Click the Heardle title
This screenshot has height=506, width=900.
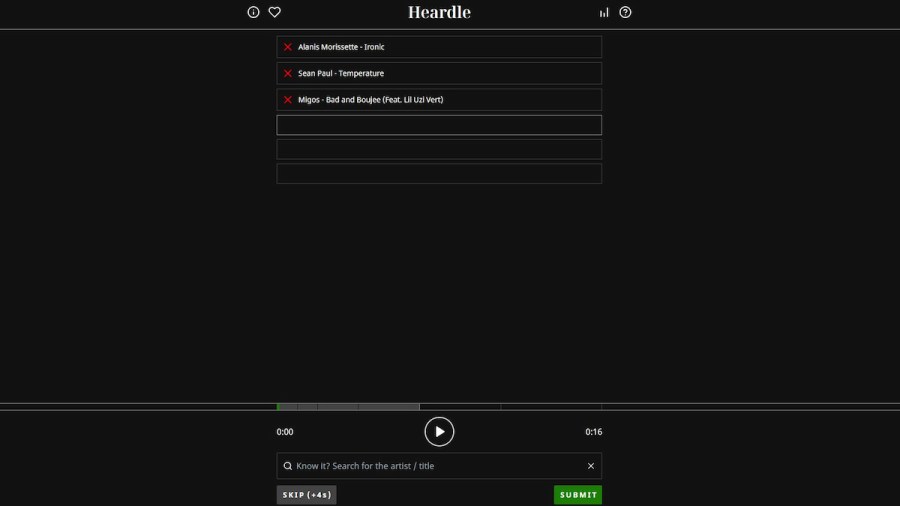pos(439,12)
